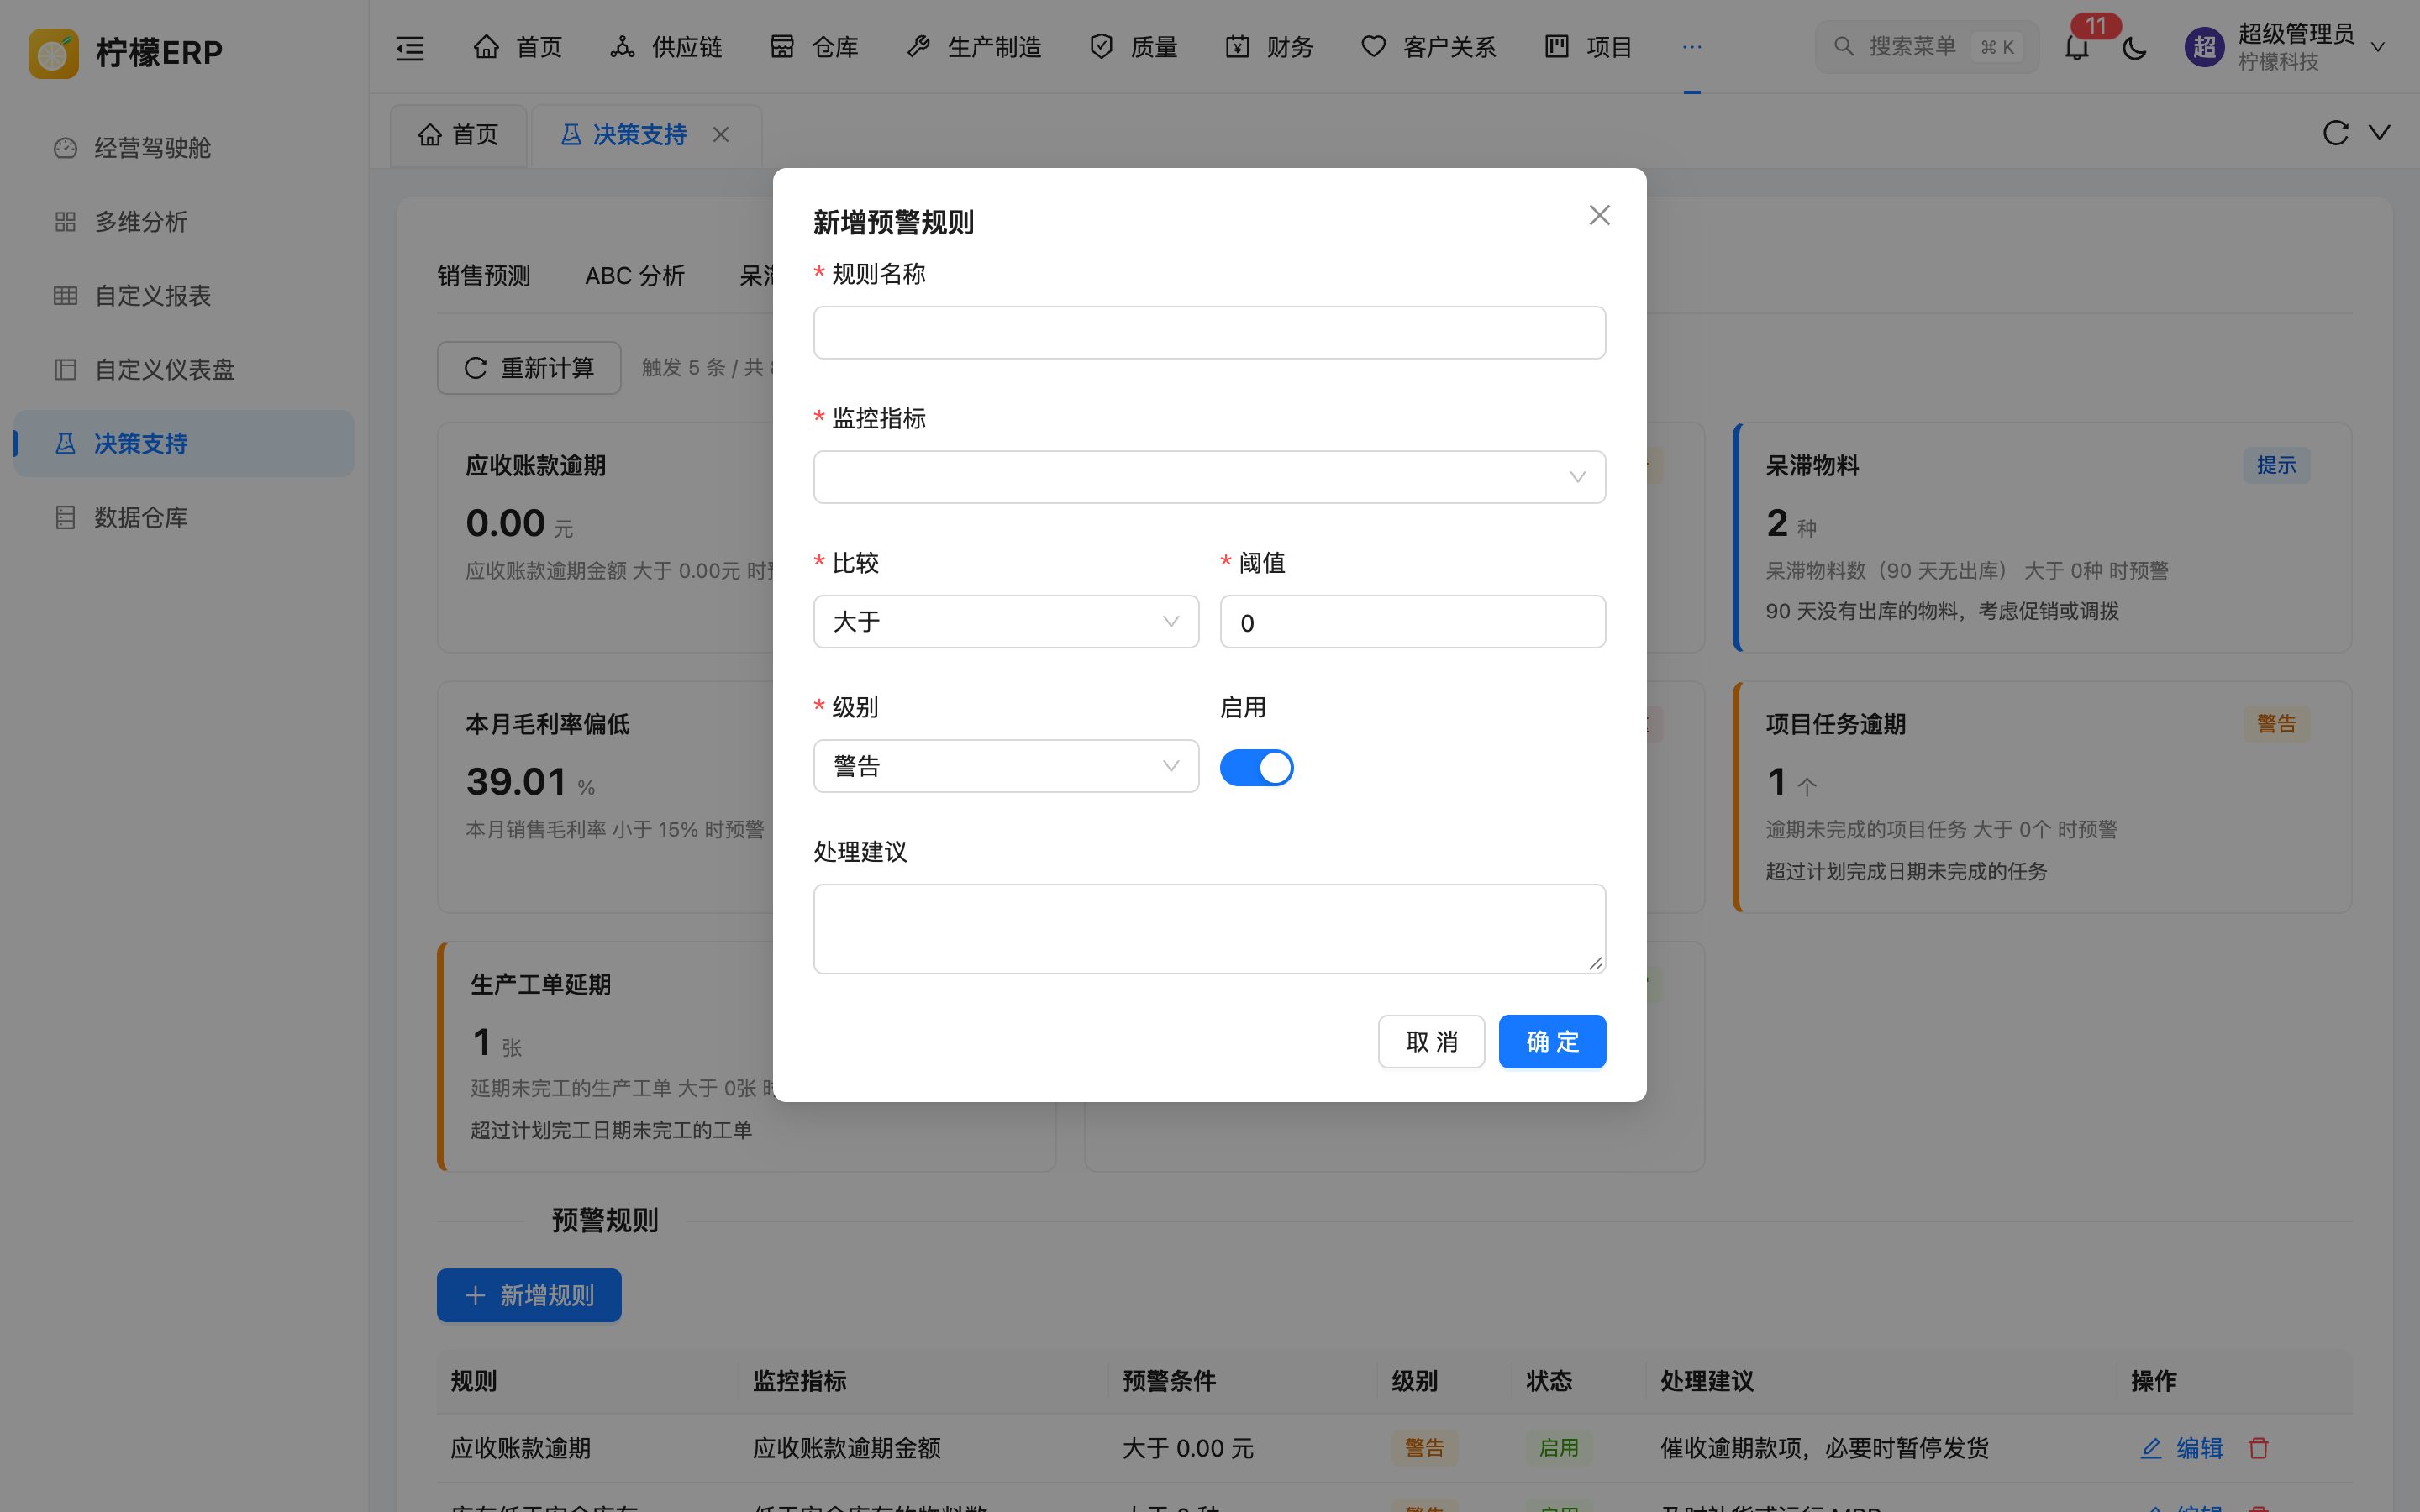This screenshot has width=2420, height=1512.
Task: Click the 柠檬ERP logo icon
Action: [x=54, y=52]
